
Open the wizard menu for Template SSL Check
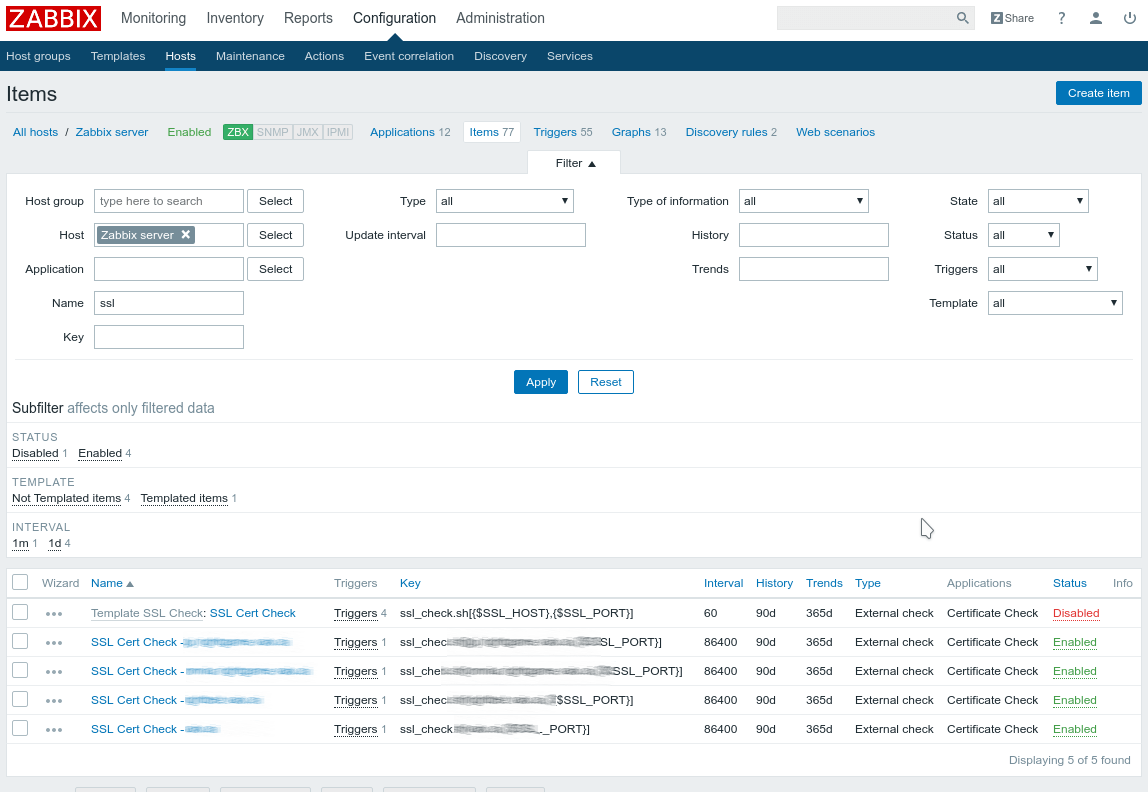click(x=55, y=613)
